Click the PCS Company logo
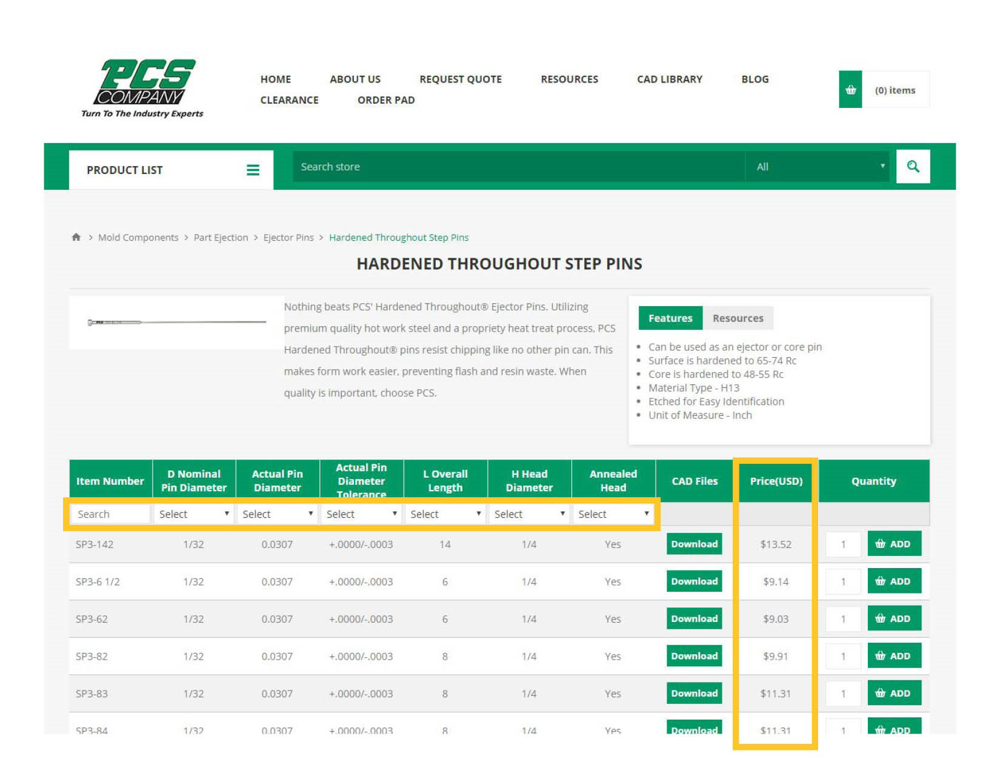The width and height of the screenshot is (1000, 773). tap(142, 88)
